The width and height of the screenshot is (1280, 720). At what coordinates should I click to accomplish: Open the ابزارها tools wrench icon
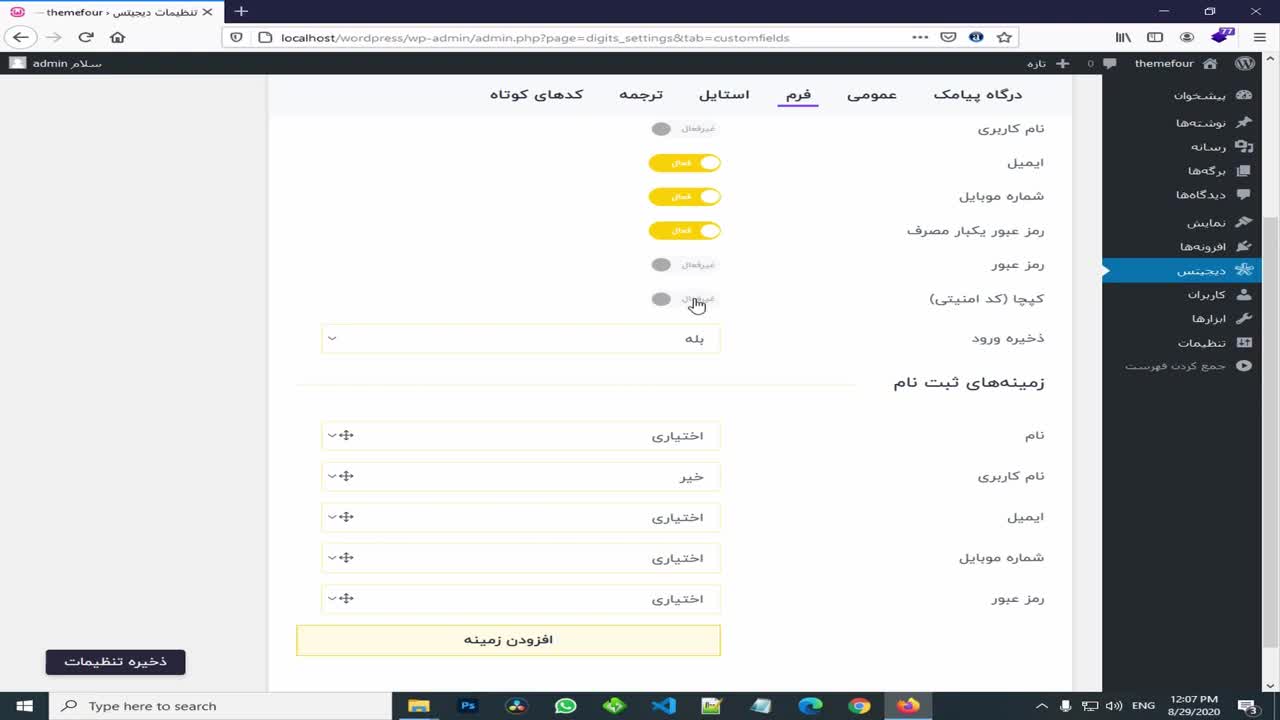[x=1244, y=318]
